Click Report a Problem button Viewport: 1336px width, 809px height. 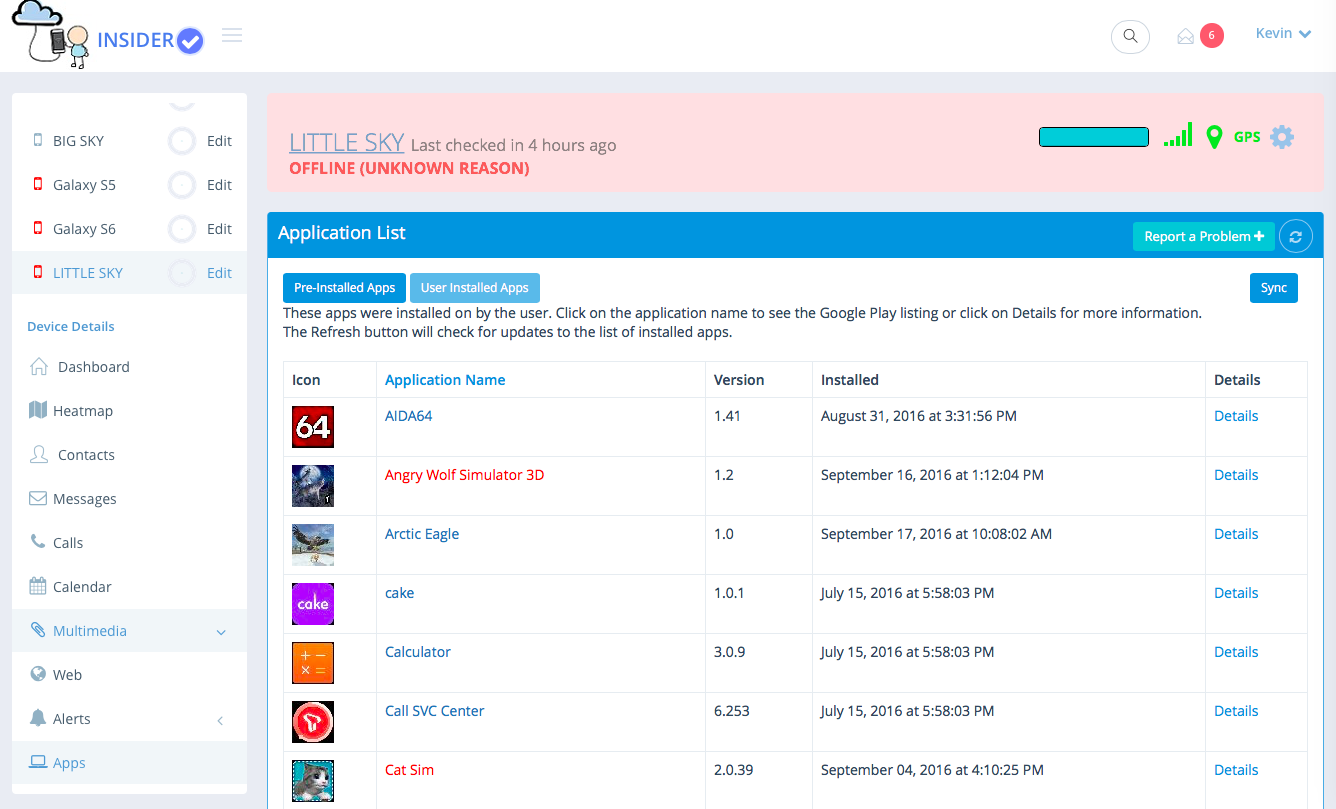(x=1204, y=237)
